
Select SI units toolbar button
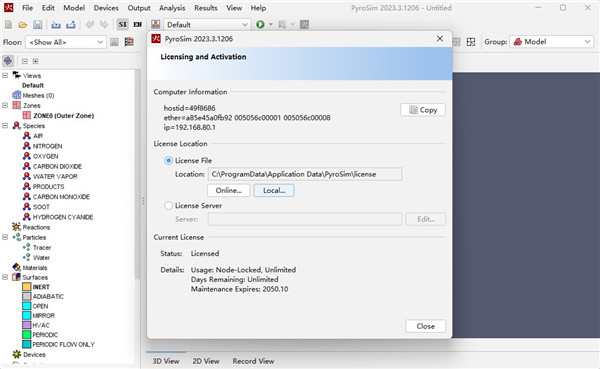[x=122, y=24]
